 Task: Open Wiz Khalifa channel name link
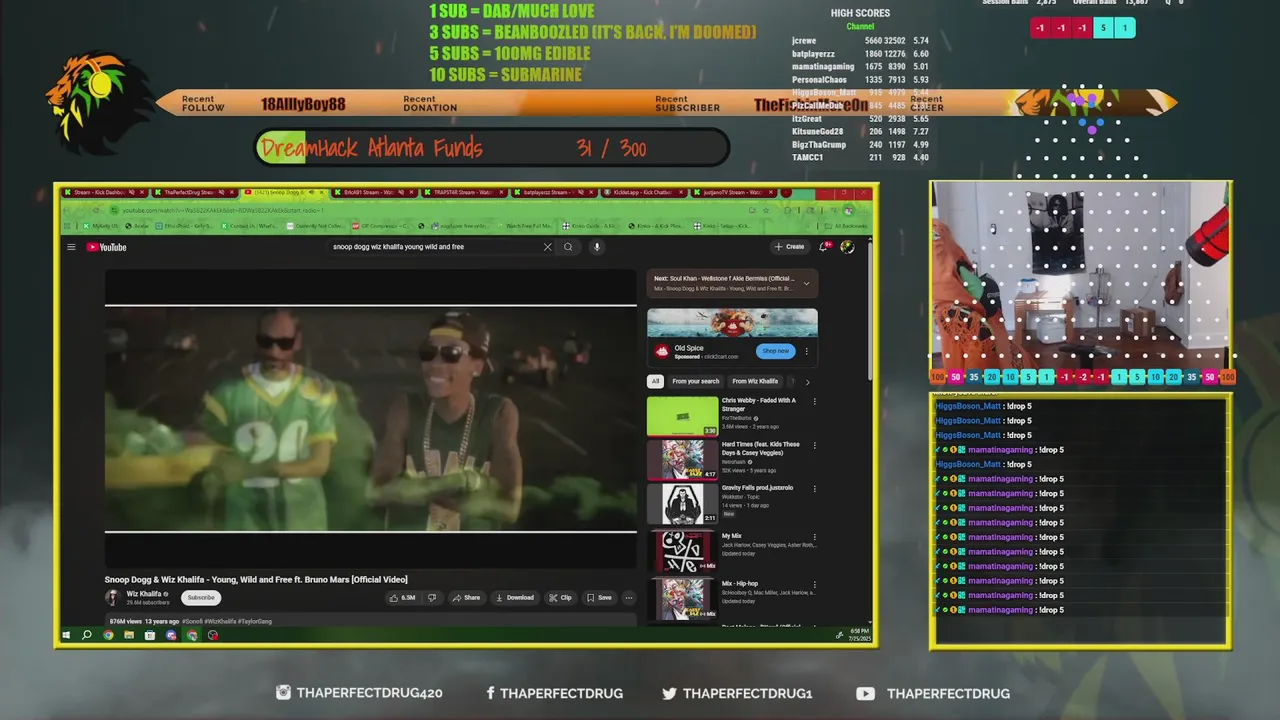coord(144,594)
